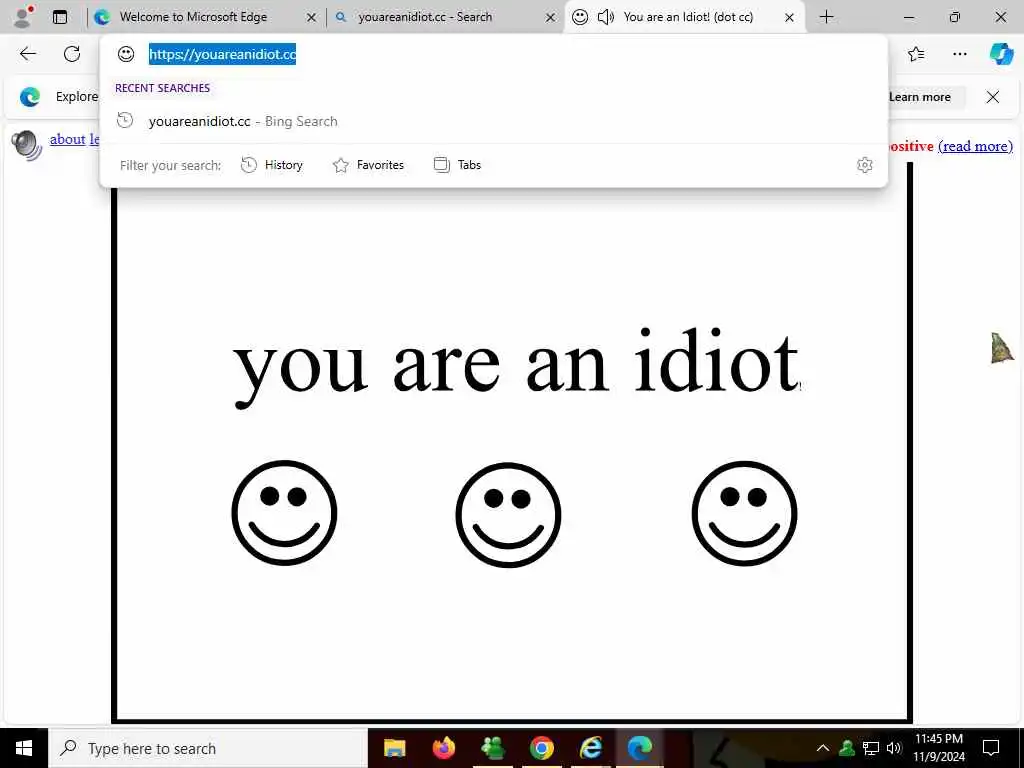1024x768 pixels.
Task: Close the youareanidiot.cc Search tab
Action: pos(551,18)
